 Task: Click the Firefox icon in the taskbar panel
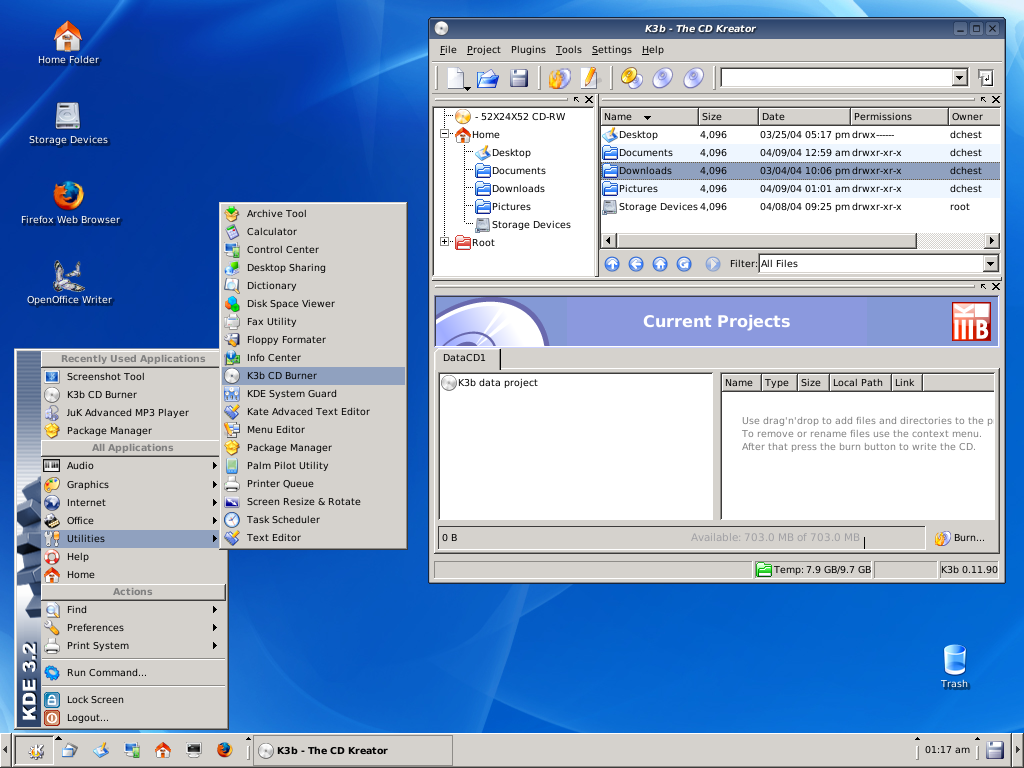[225, 750]
